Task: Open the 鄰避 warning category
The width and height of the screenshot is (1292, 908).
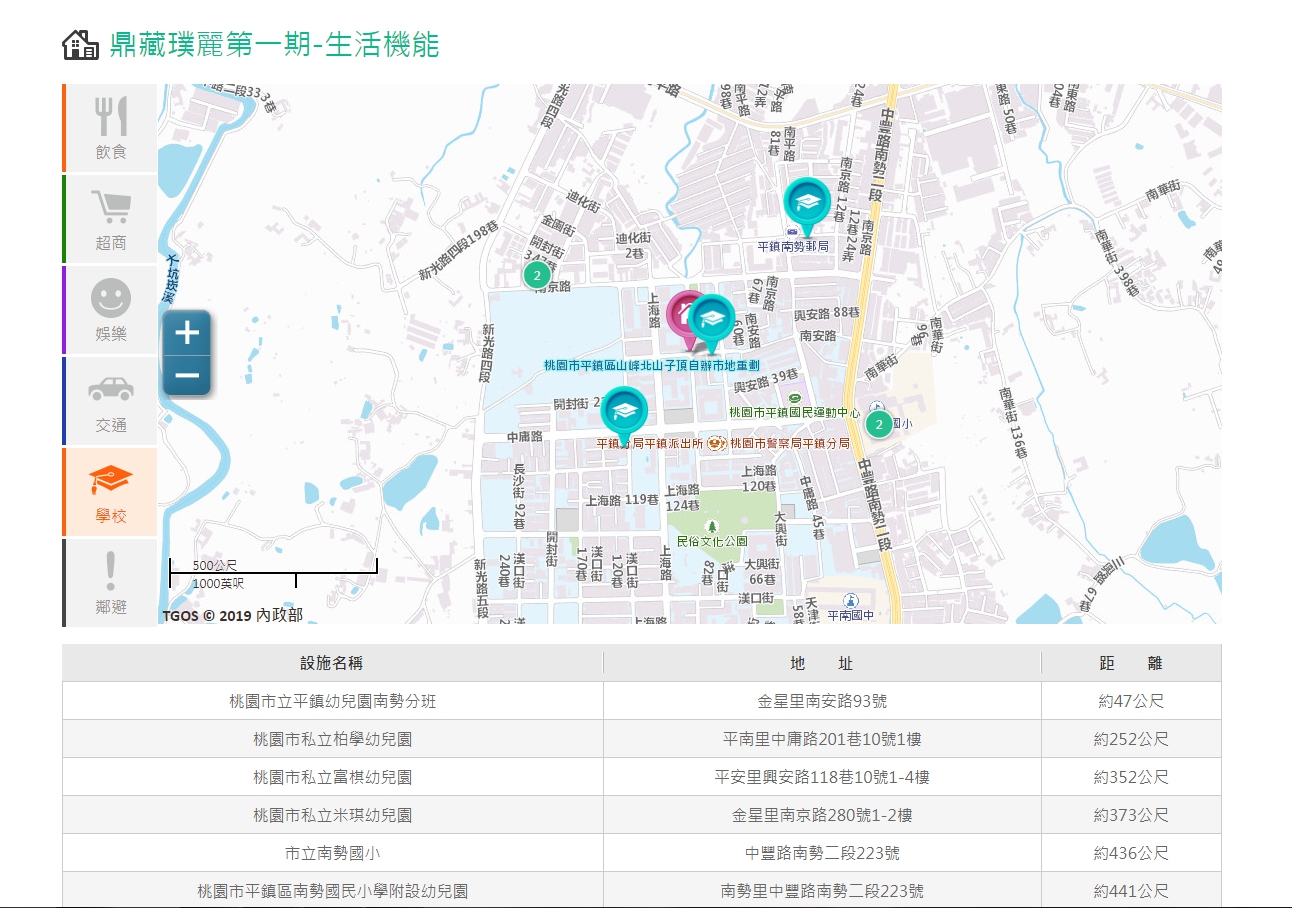Action: [111, 582]
